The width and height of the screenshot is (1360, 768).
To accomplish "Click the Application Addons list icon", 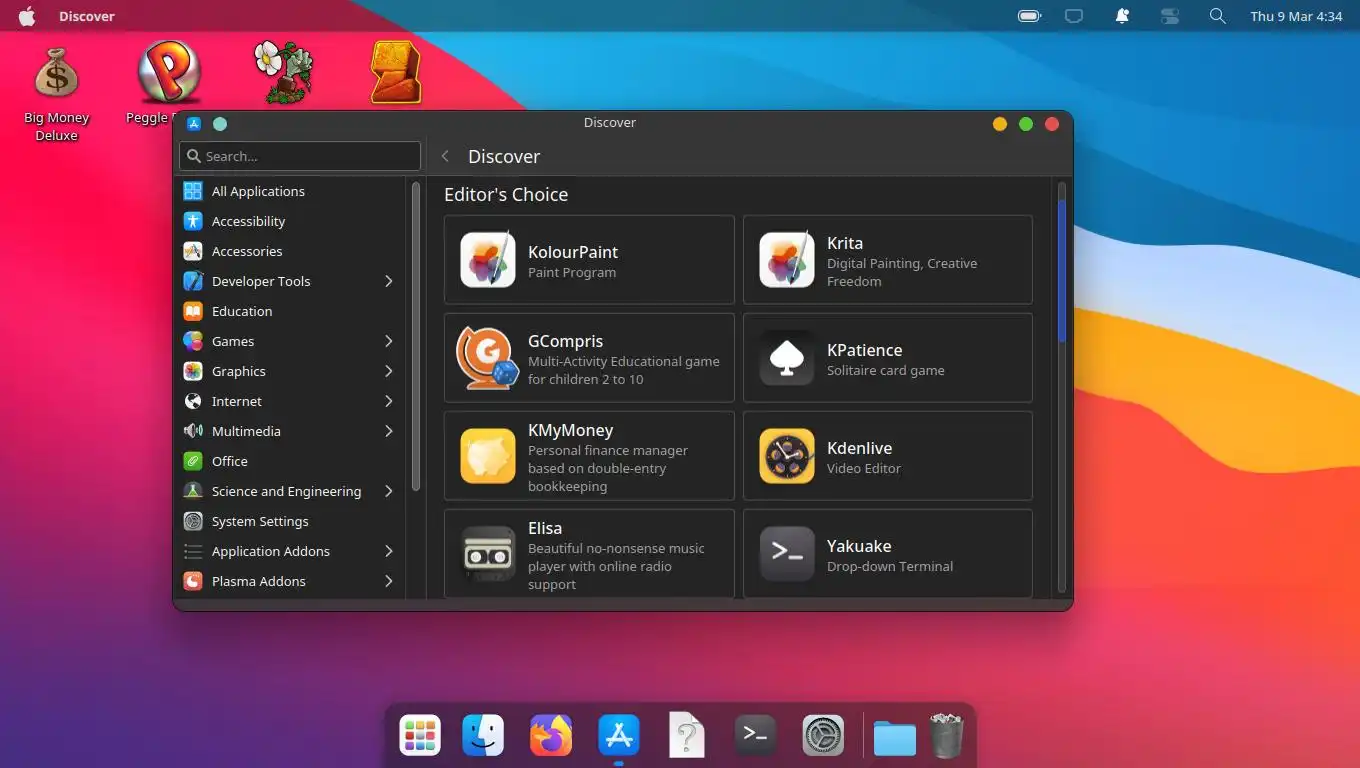I will pyautogui.click(x=193, y=551).
